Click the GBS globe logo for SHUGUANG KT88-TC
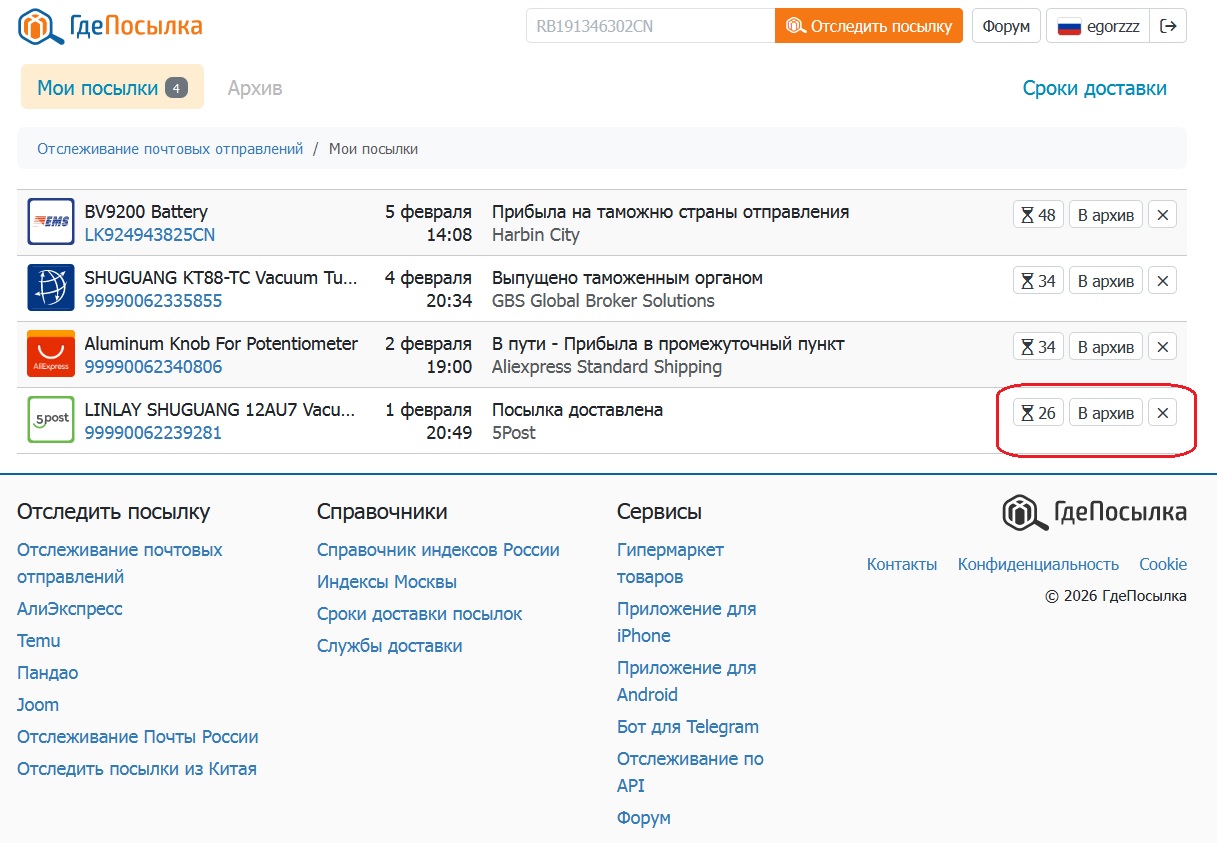 pyautogui.click(x=51, y=288)
